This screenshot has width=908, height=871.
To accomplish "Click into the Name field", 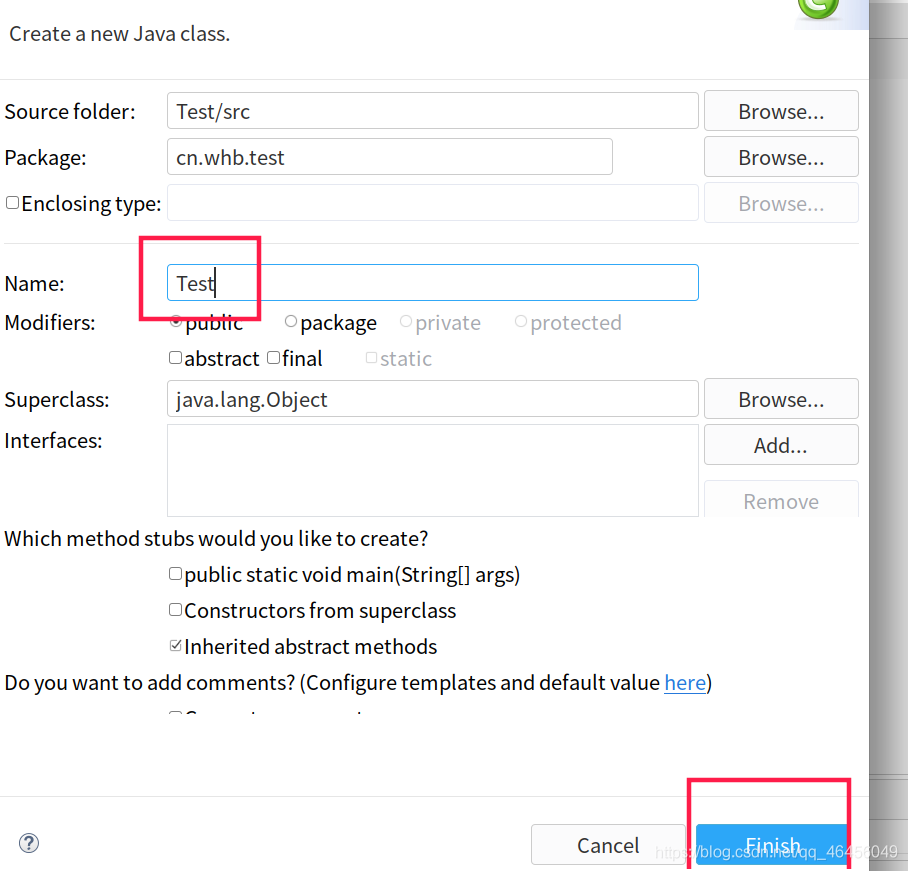I will (x=433, y=283).
